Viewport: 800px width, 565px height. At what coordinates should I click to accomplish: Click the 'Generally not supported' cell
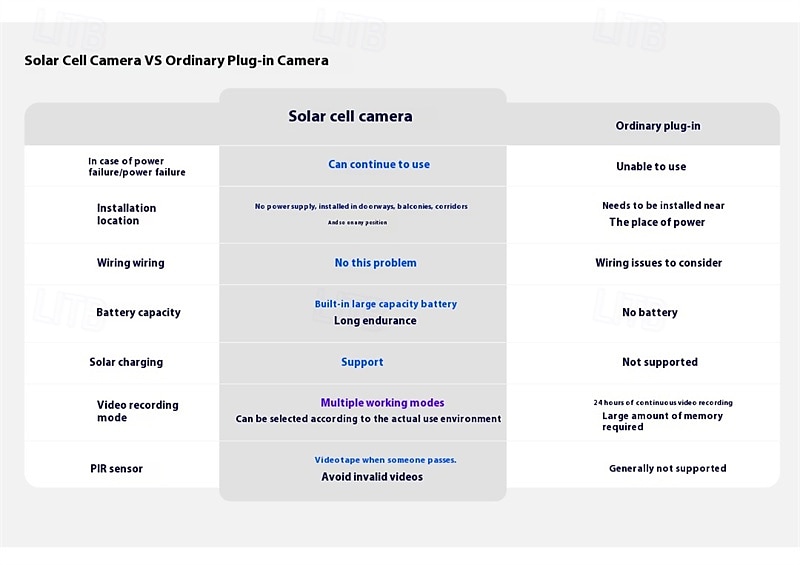point(667,469)
